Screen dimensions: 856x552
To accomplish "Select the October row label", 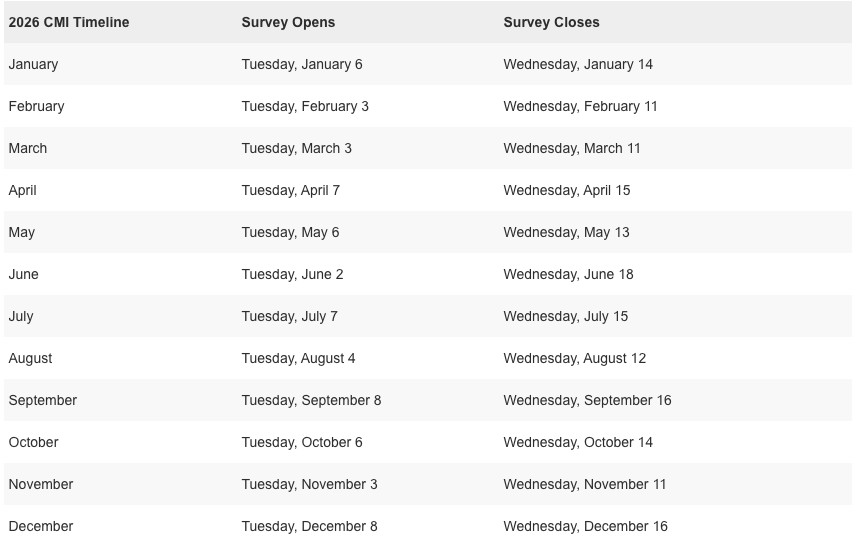I will coord(34,442).
